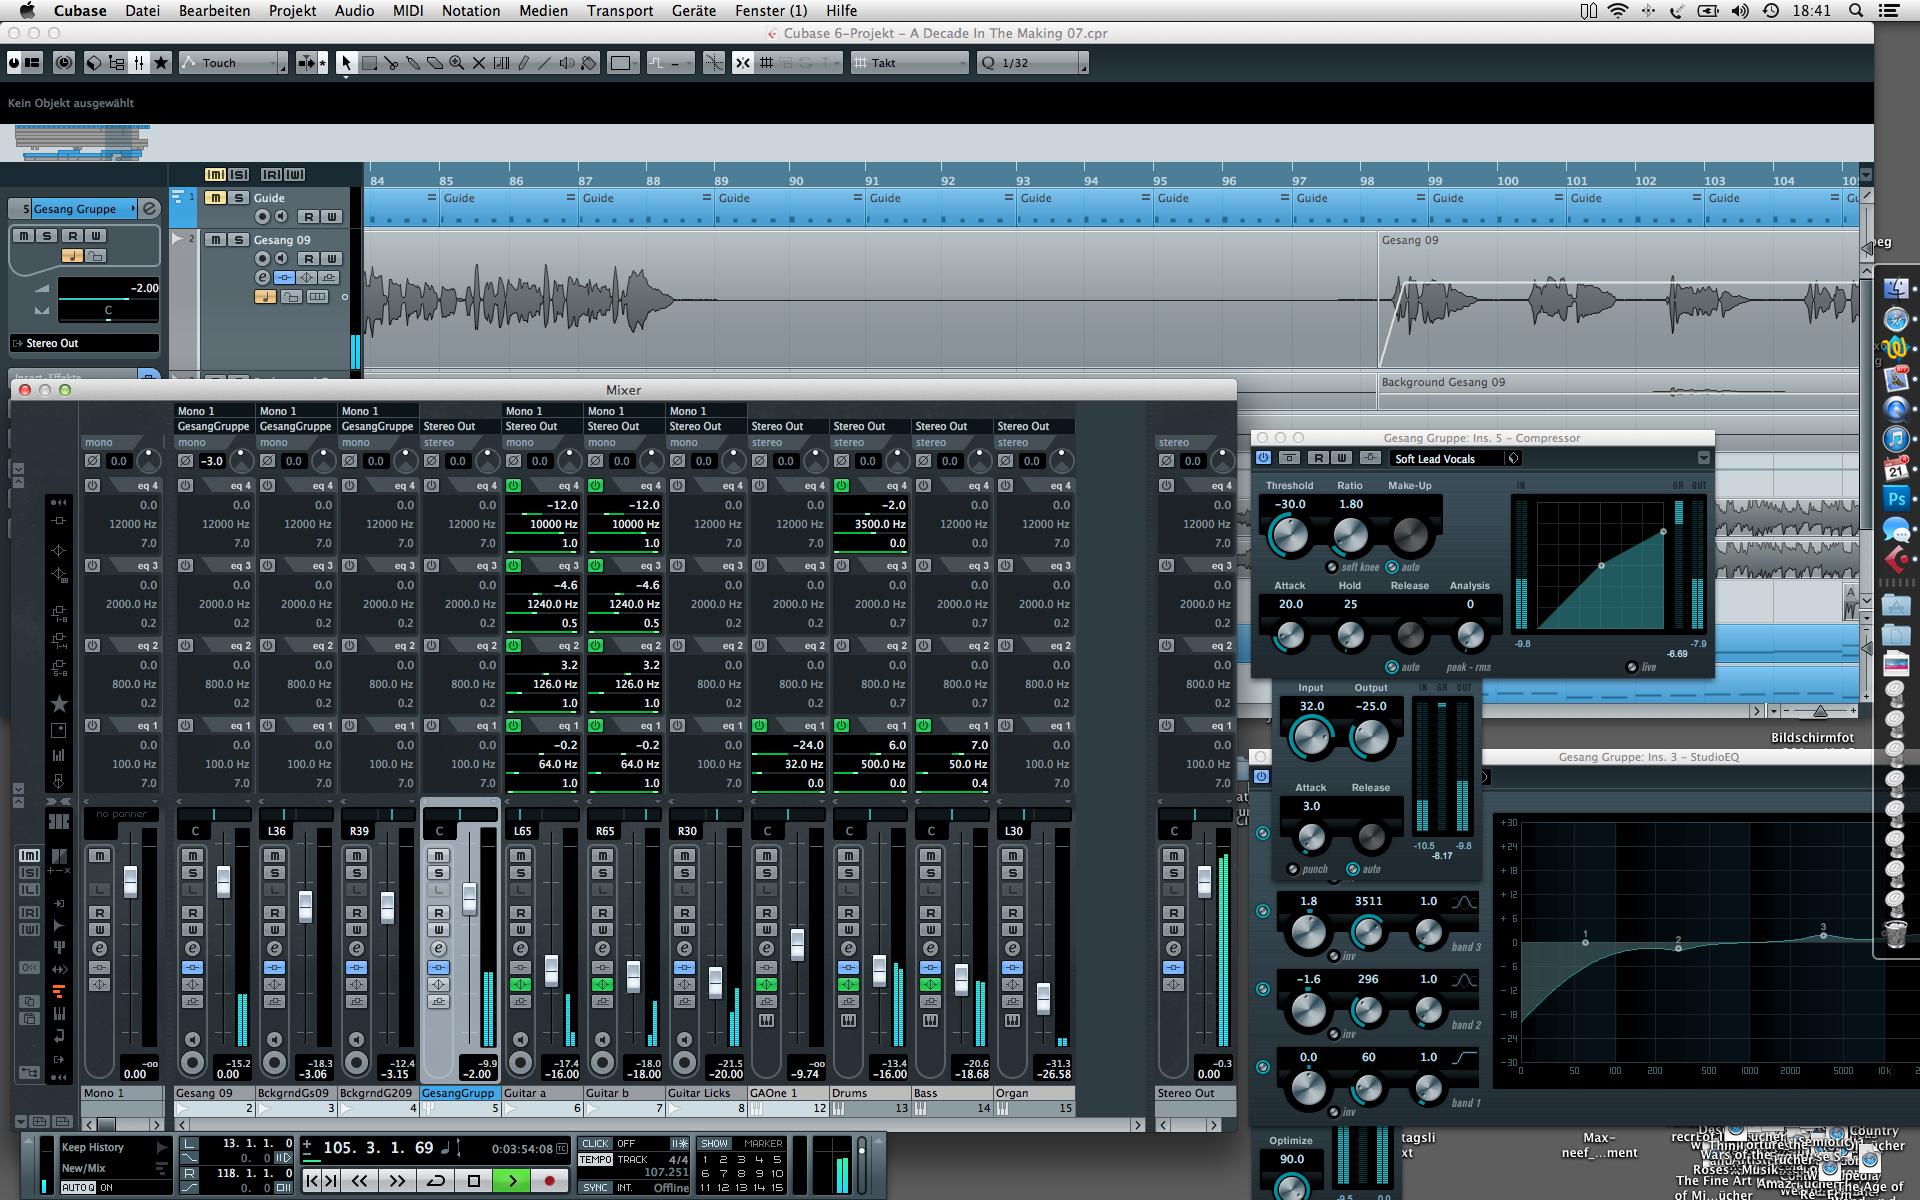Toggle transport Cycle loop button
Image resolution: width=1920 pixels, height=1200 pixels.
[x=436, y=1181]
